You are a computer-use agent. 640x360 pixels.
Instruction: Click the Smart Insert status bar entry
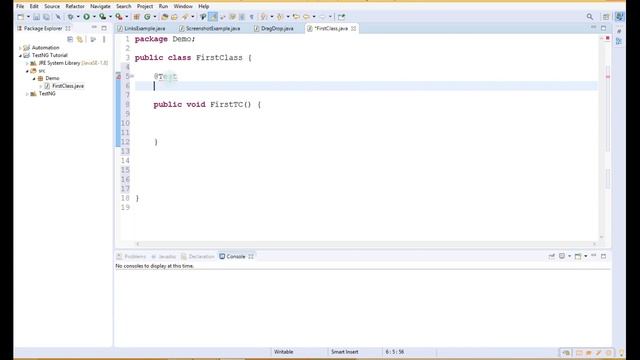point(344,352)
